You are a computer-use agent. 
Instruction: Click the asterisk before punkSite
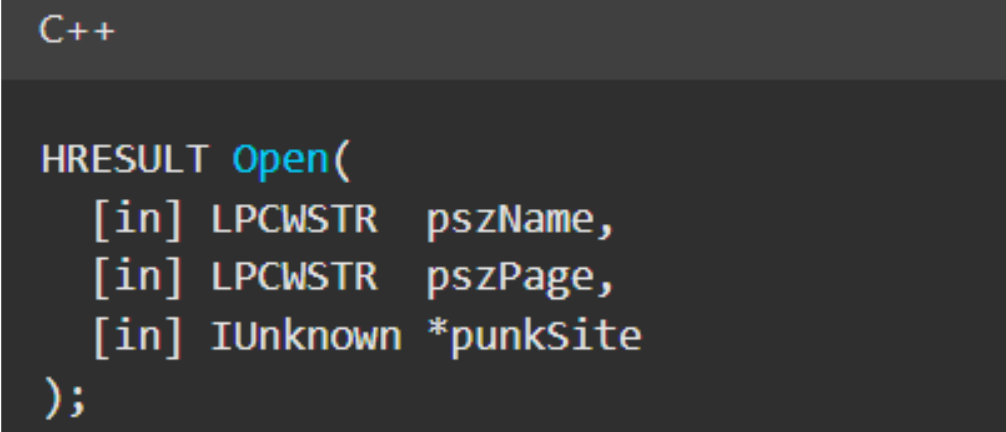(x=436, y=333)
